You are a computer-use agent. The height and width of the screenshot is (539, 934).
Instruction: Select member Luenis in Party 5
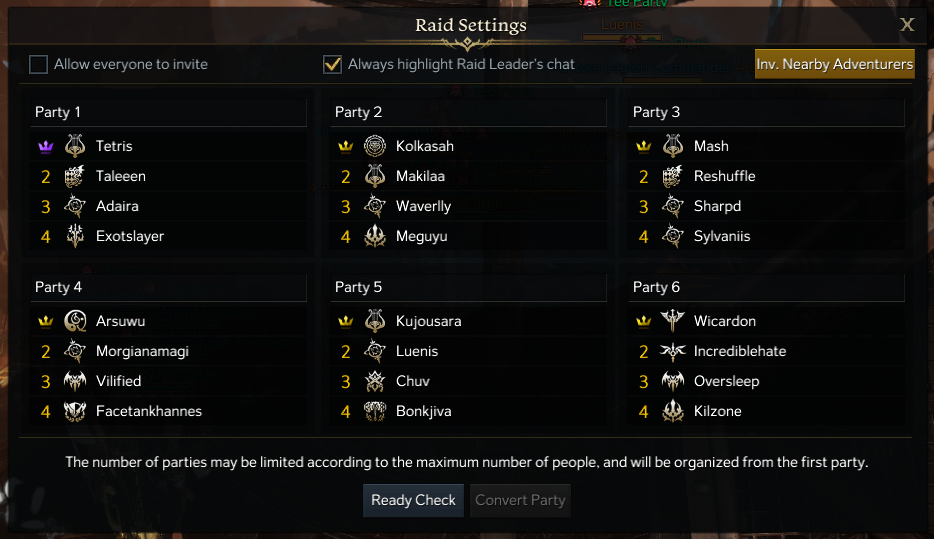[417, 351]
